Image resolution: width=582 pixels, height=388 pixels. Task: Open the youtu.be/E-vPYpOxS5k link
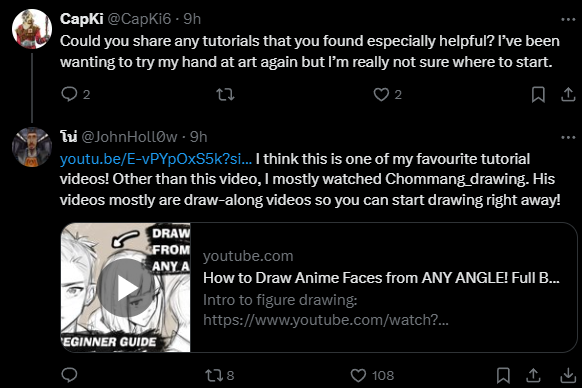click(x=156, y=159)
